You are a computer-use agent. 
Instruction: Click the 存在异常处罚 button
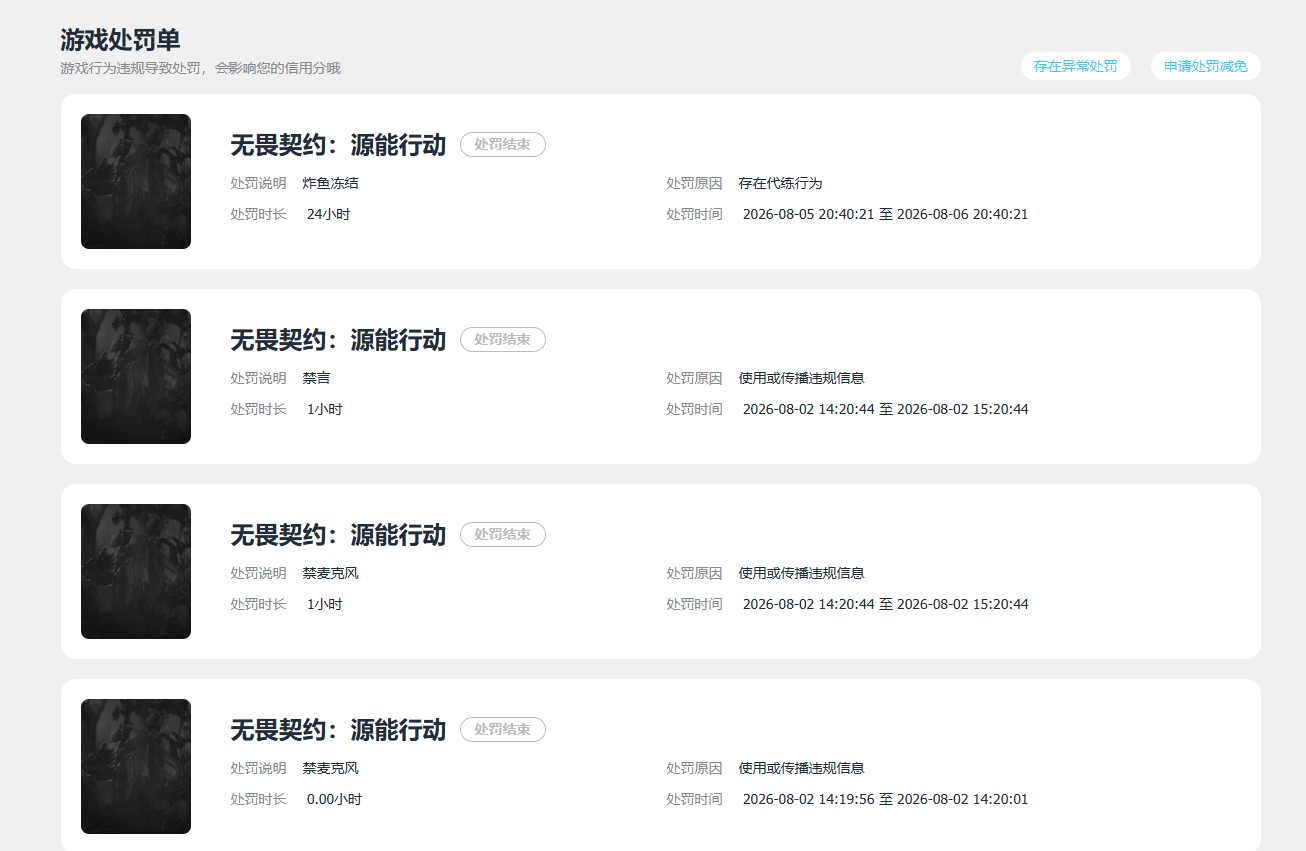1075,66
